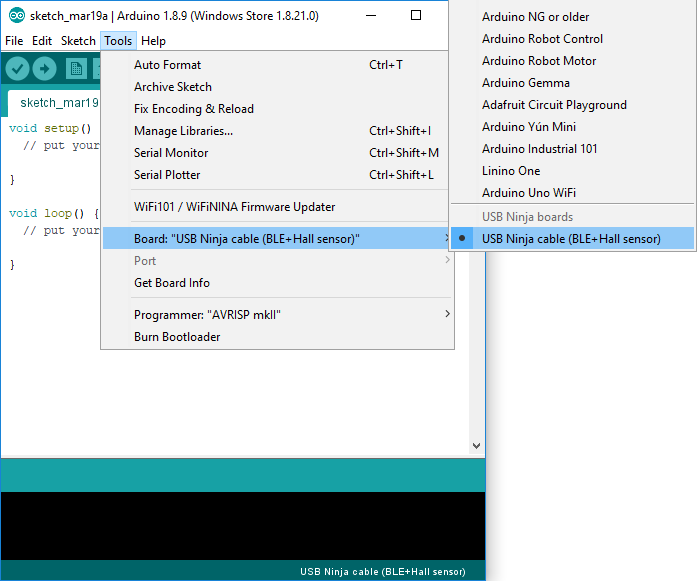Select Arduino Robot Motor board
697x581 pixels.
pyautogui.click(x=573, y=61)
